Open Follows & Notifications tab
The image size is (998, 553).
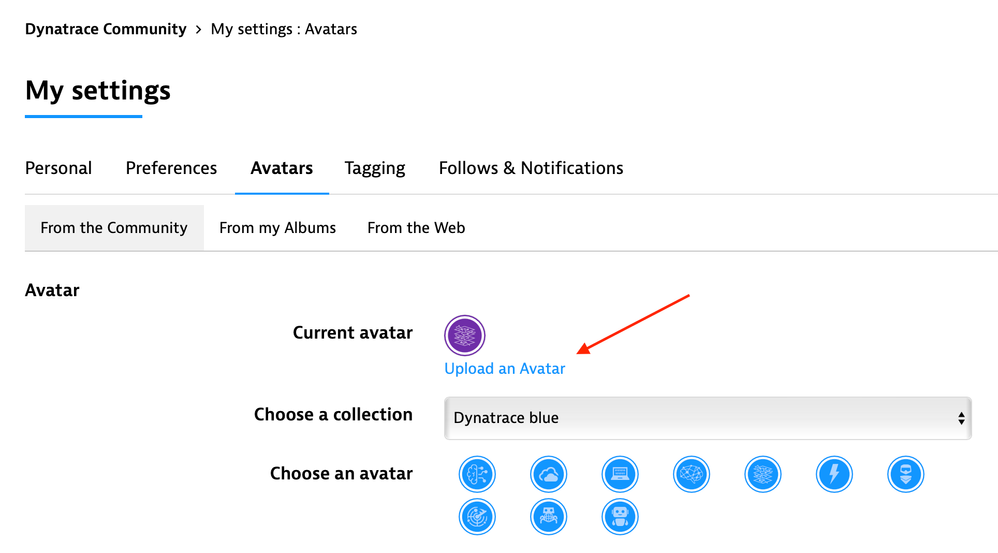pyautogui.click(x=531, y=168)
